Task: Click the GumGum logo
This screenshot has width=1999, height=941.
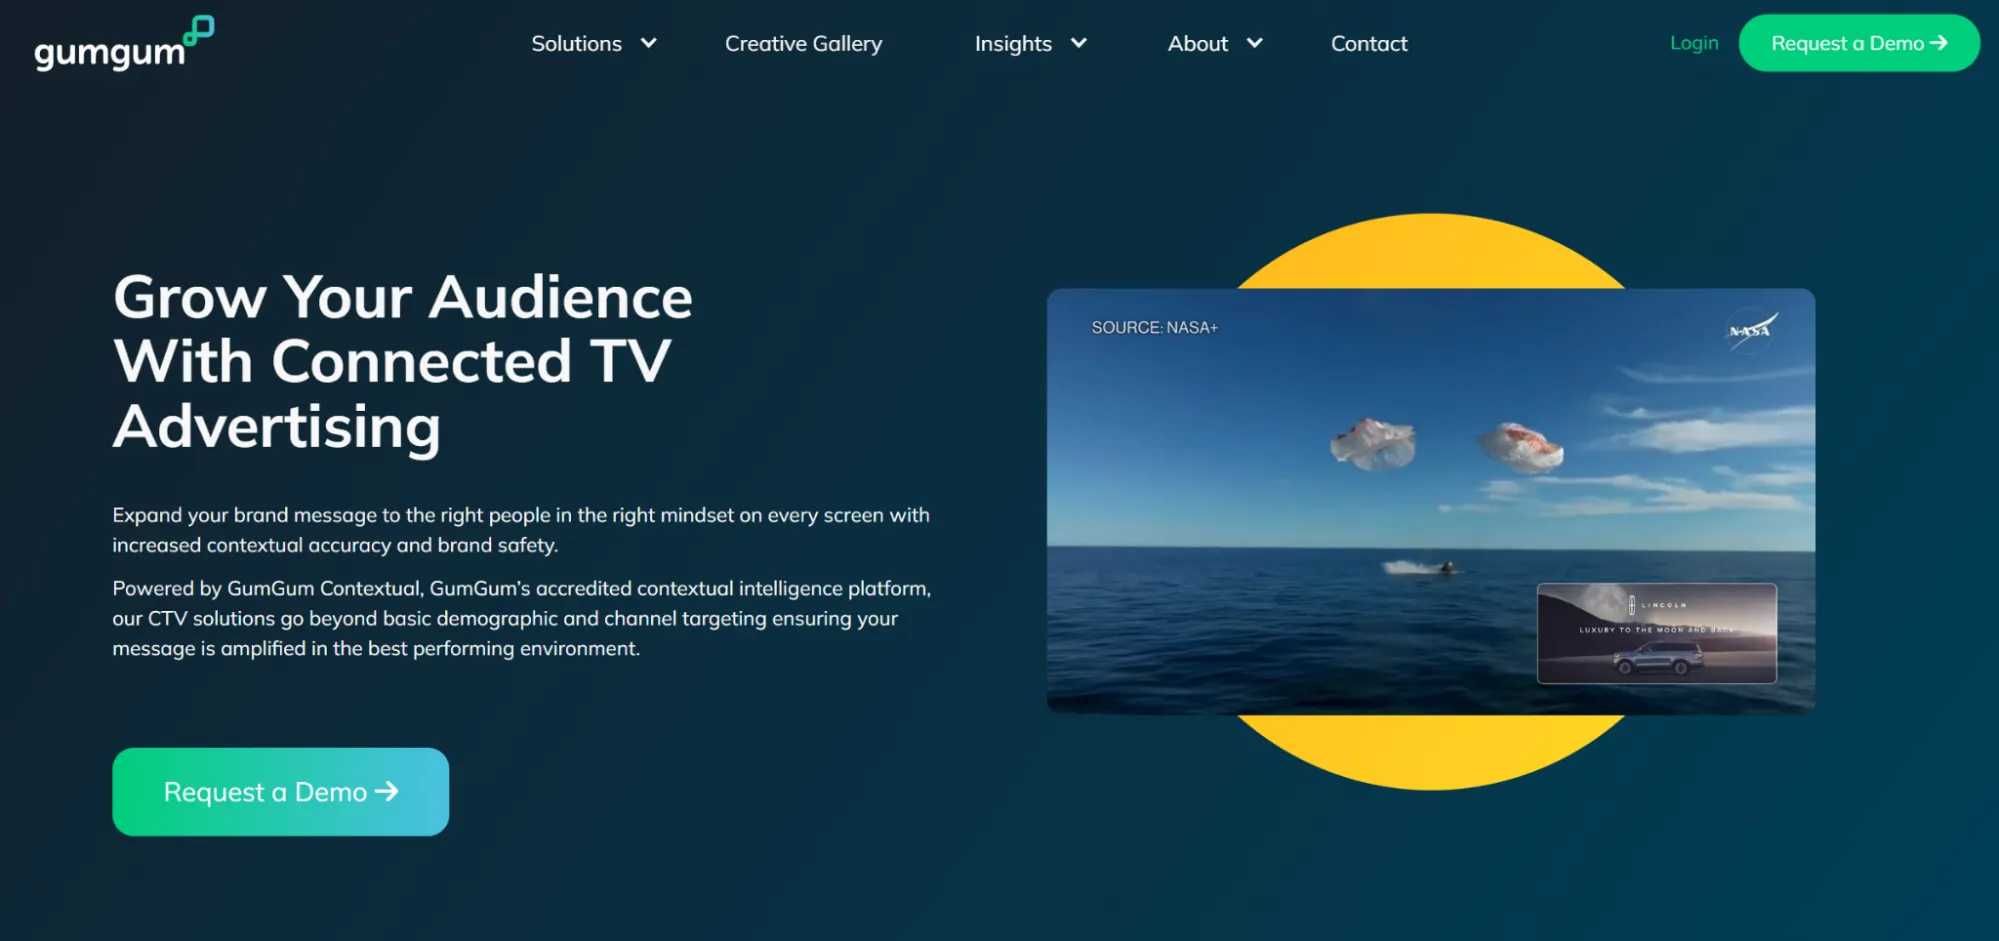Action: click(124, 44)
